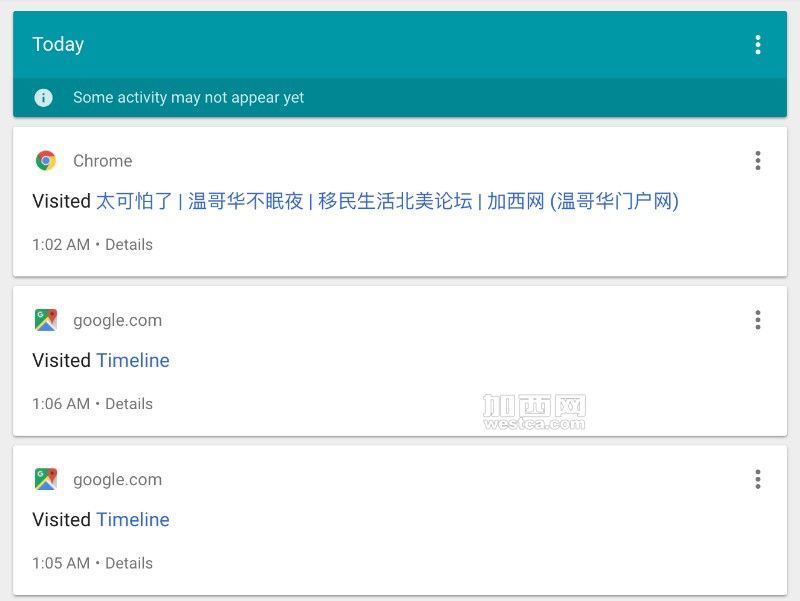
Task: Open Timeline link in 1:05 AM entry
Action: point(133,519)
